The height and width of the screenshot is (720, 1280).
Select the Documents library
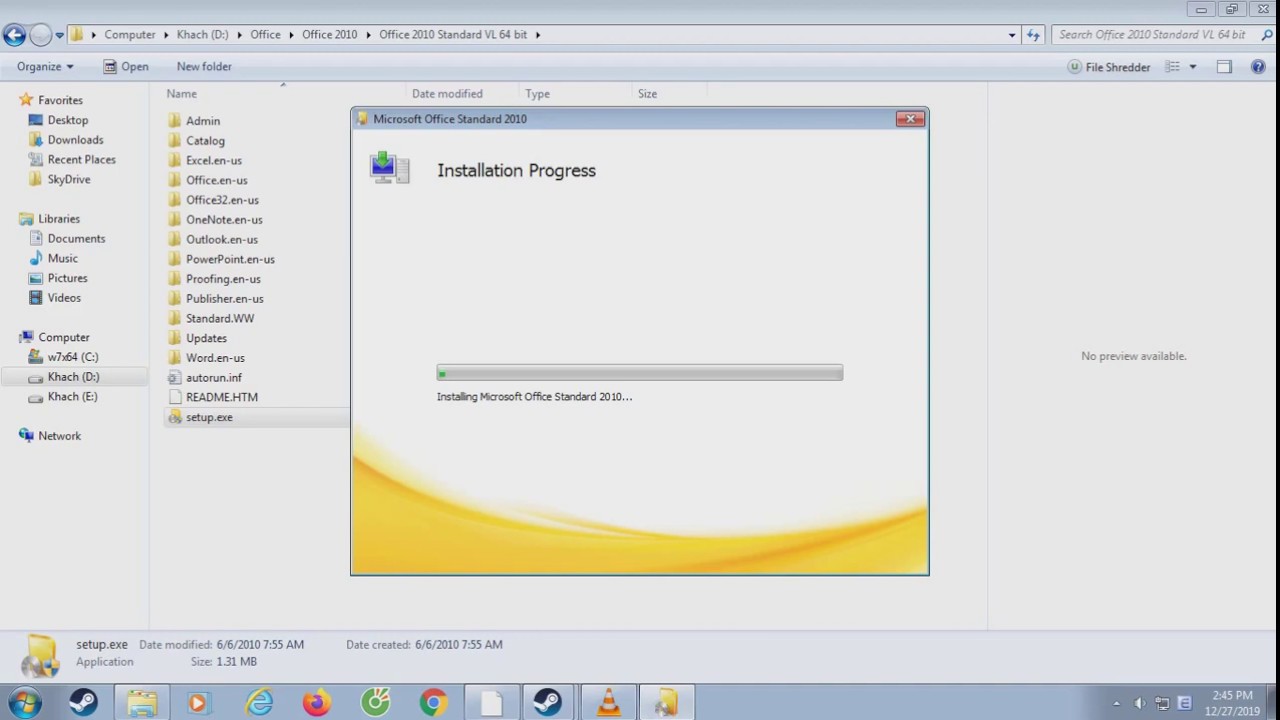pyautogui.click(x=76, y=239)
